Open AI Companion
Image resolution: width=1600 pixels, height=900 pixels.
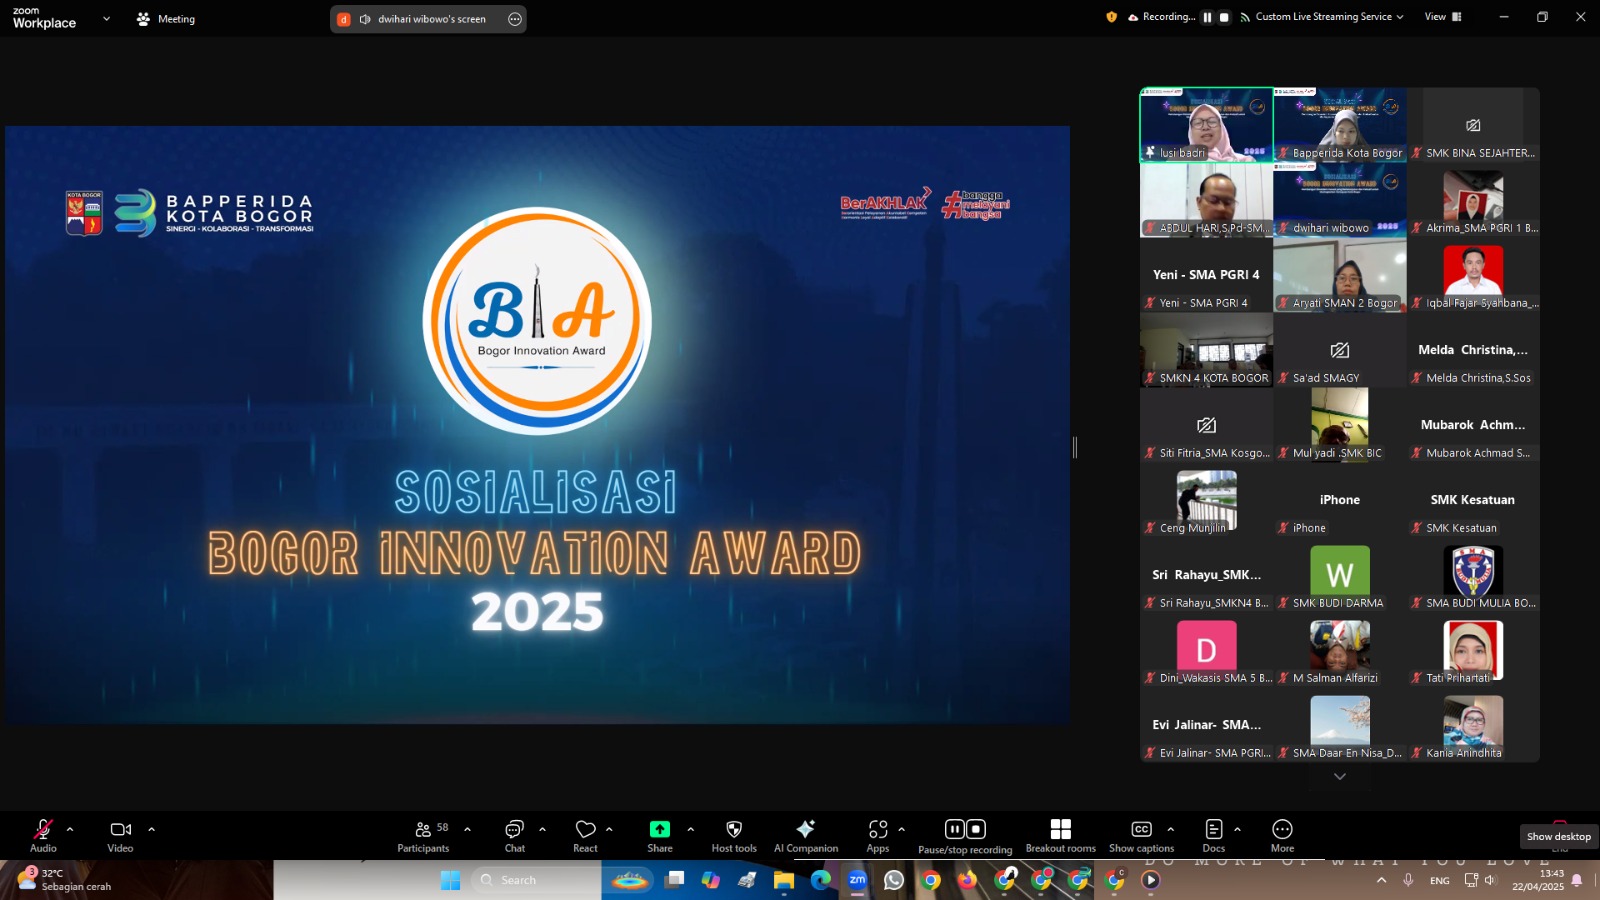806,835
